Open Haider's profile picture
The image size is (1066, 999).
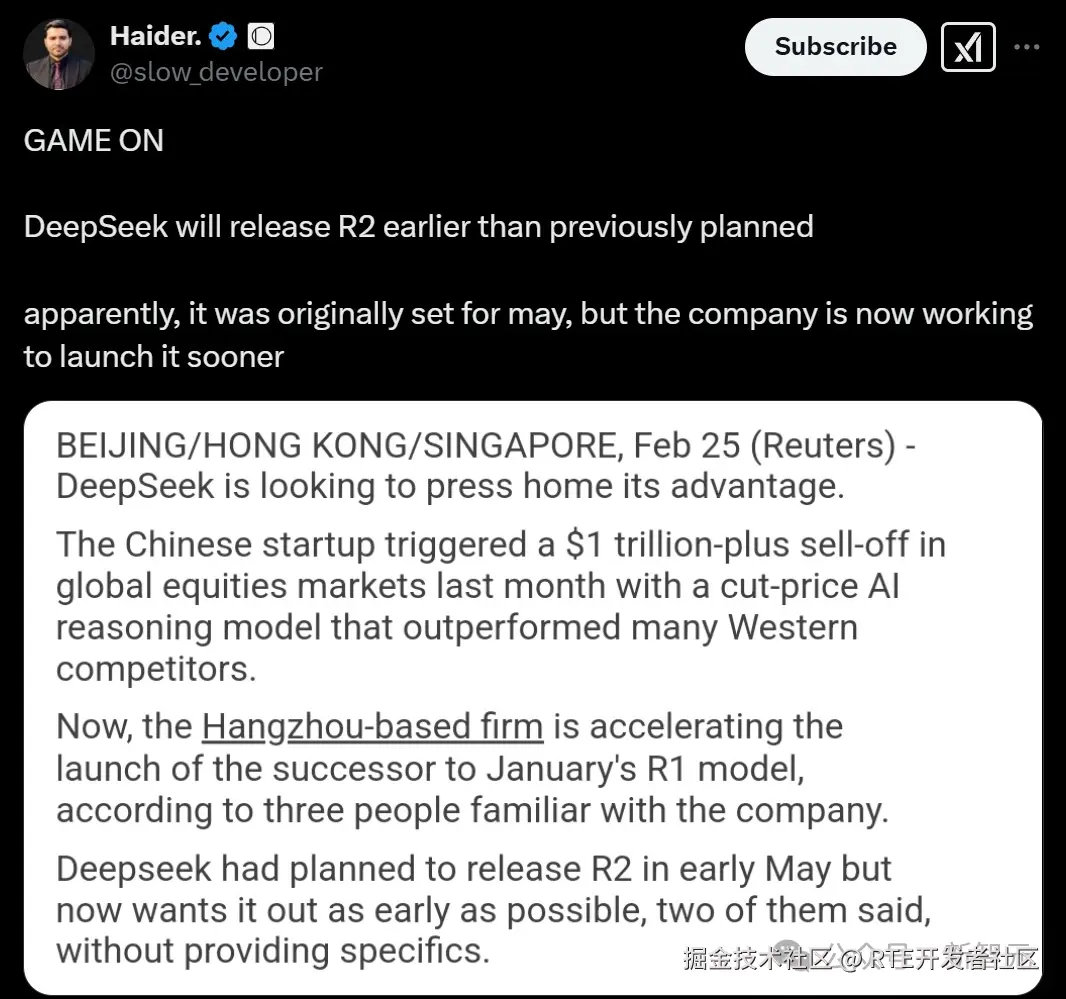(58, 54)
